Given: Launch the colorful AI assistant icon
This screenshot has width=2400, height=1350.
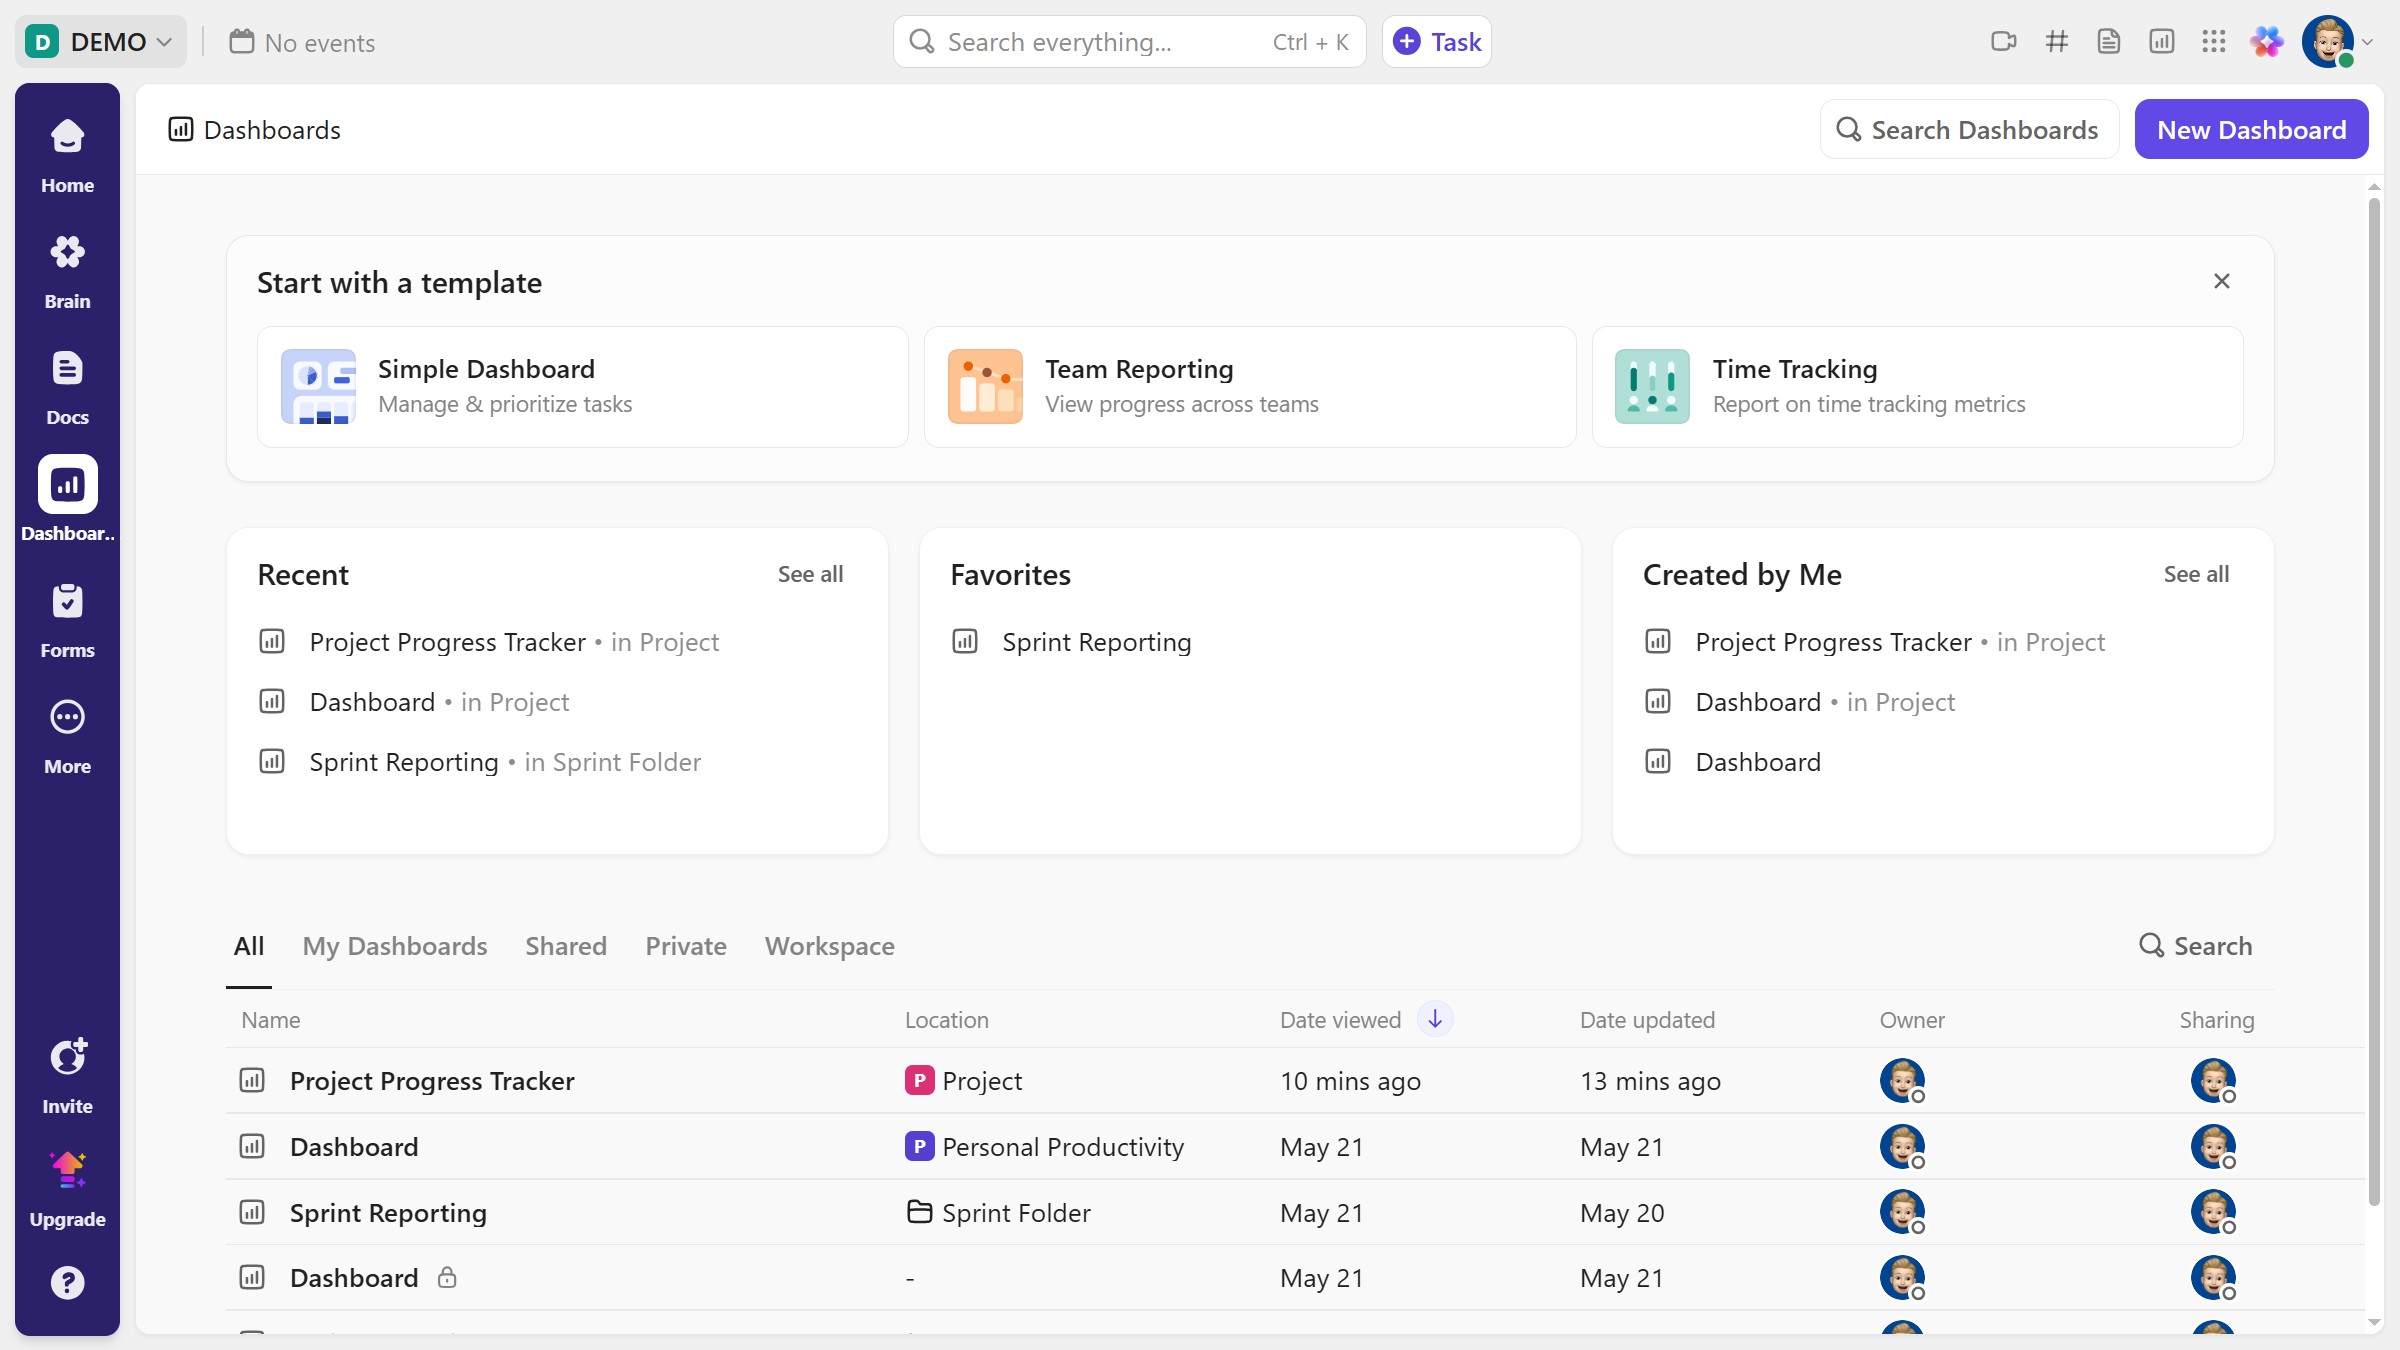Looking at the screenshot, I should click(2266, 42).
